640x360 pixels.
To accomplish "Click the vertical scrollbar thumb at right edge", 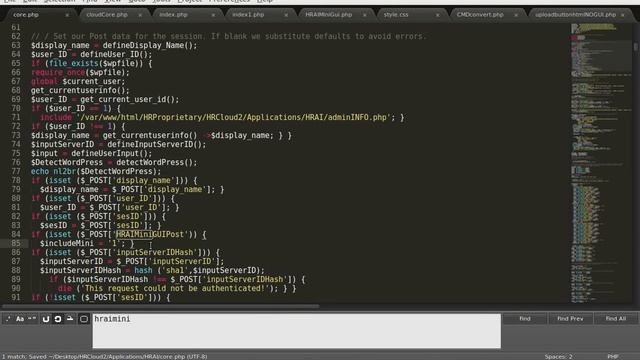I will (636, 47).
